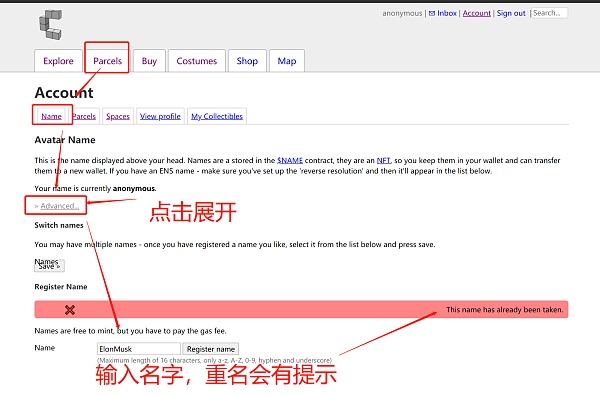Click the 'Names are free to mint' sentence
Screen dimensions: 600x396
(x=130, y=331)
